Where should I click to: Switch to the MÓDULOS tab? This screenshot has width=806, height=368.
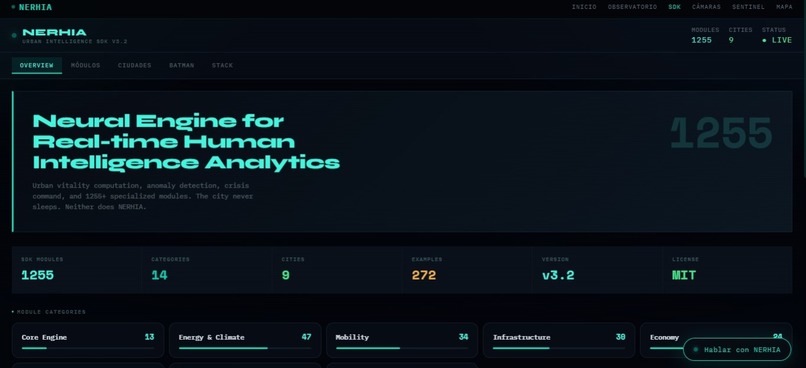click(85, 65)
